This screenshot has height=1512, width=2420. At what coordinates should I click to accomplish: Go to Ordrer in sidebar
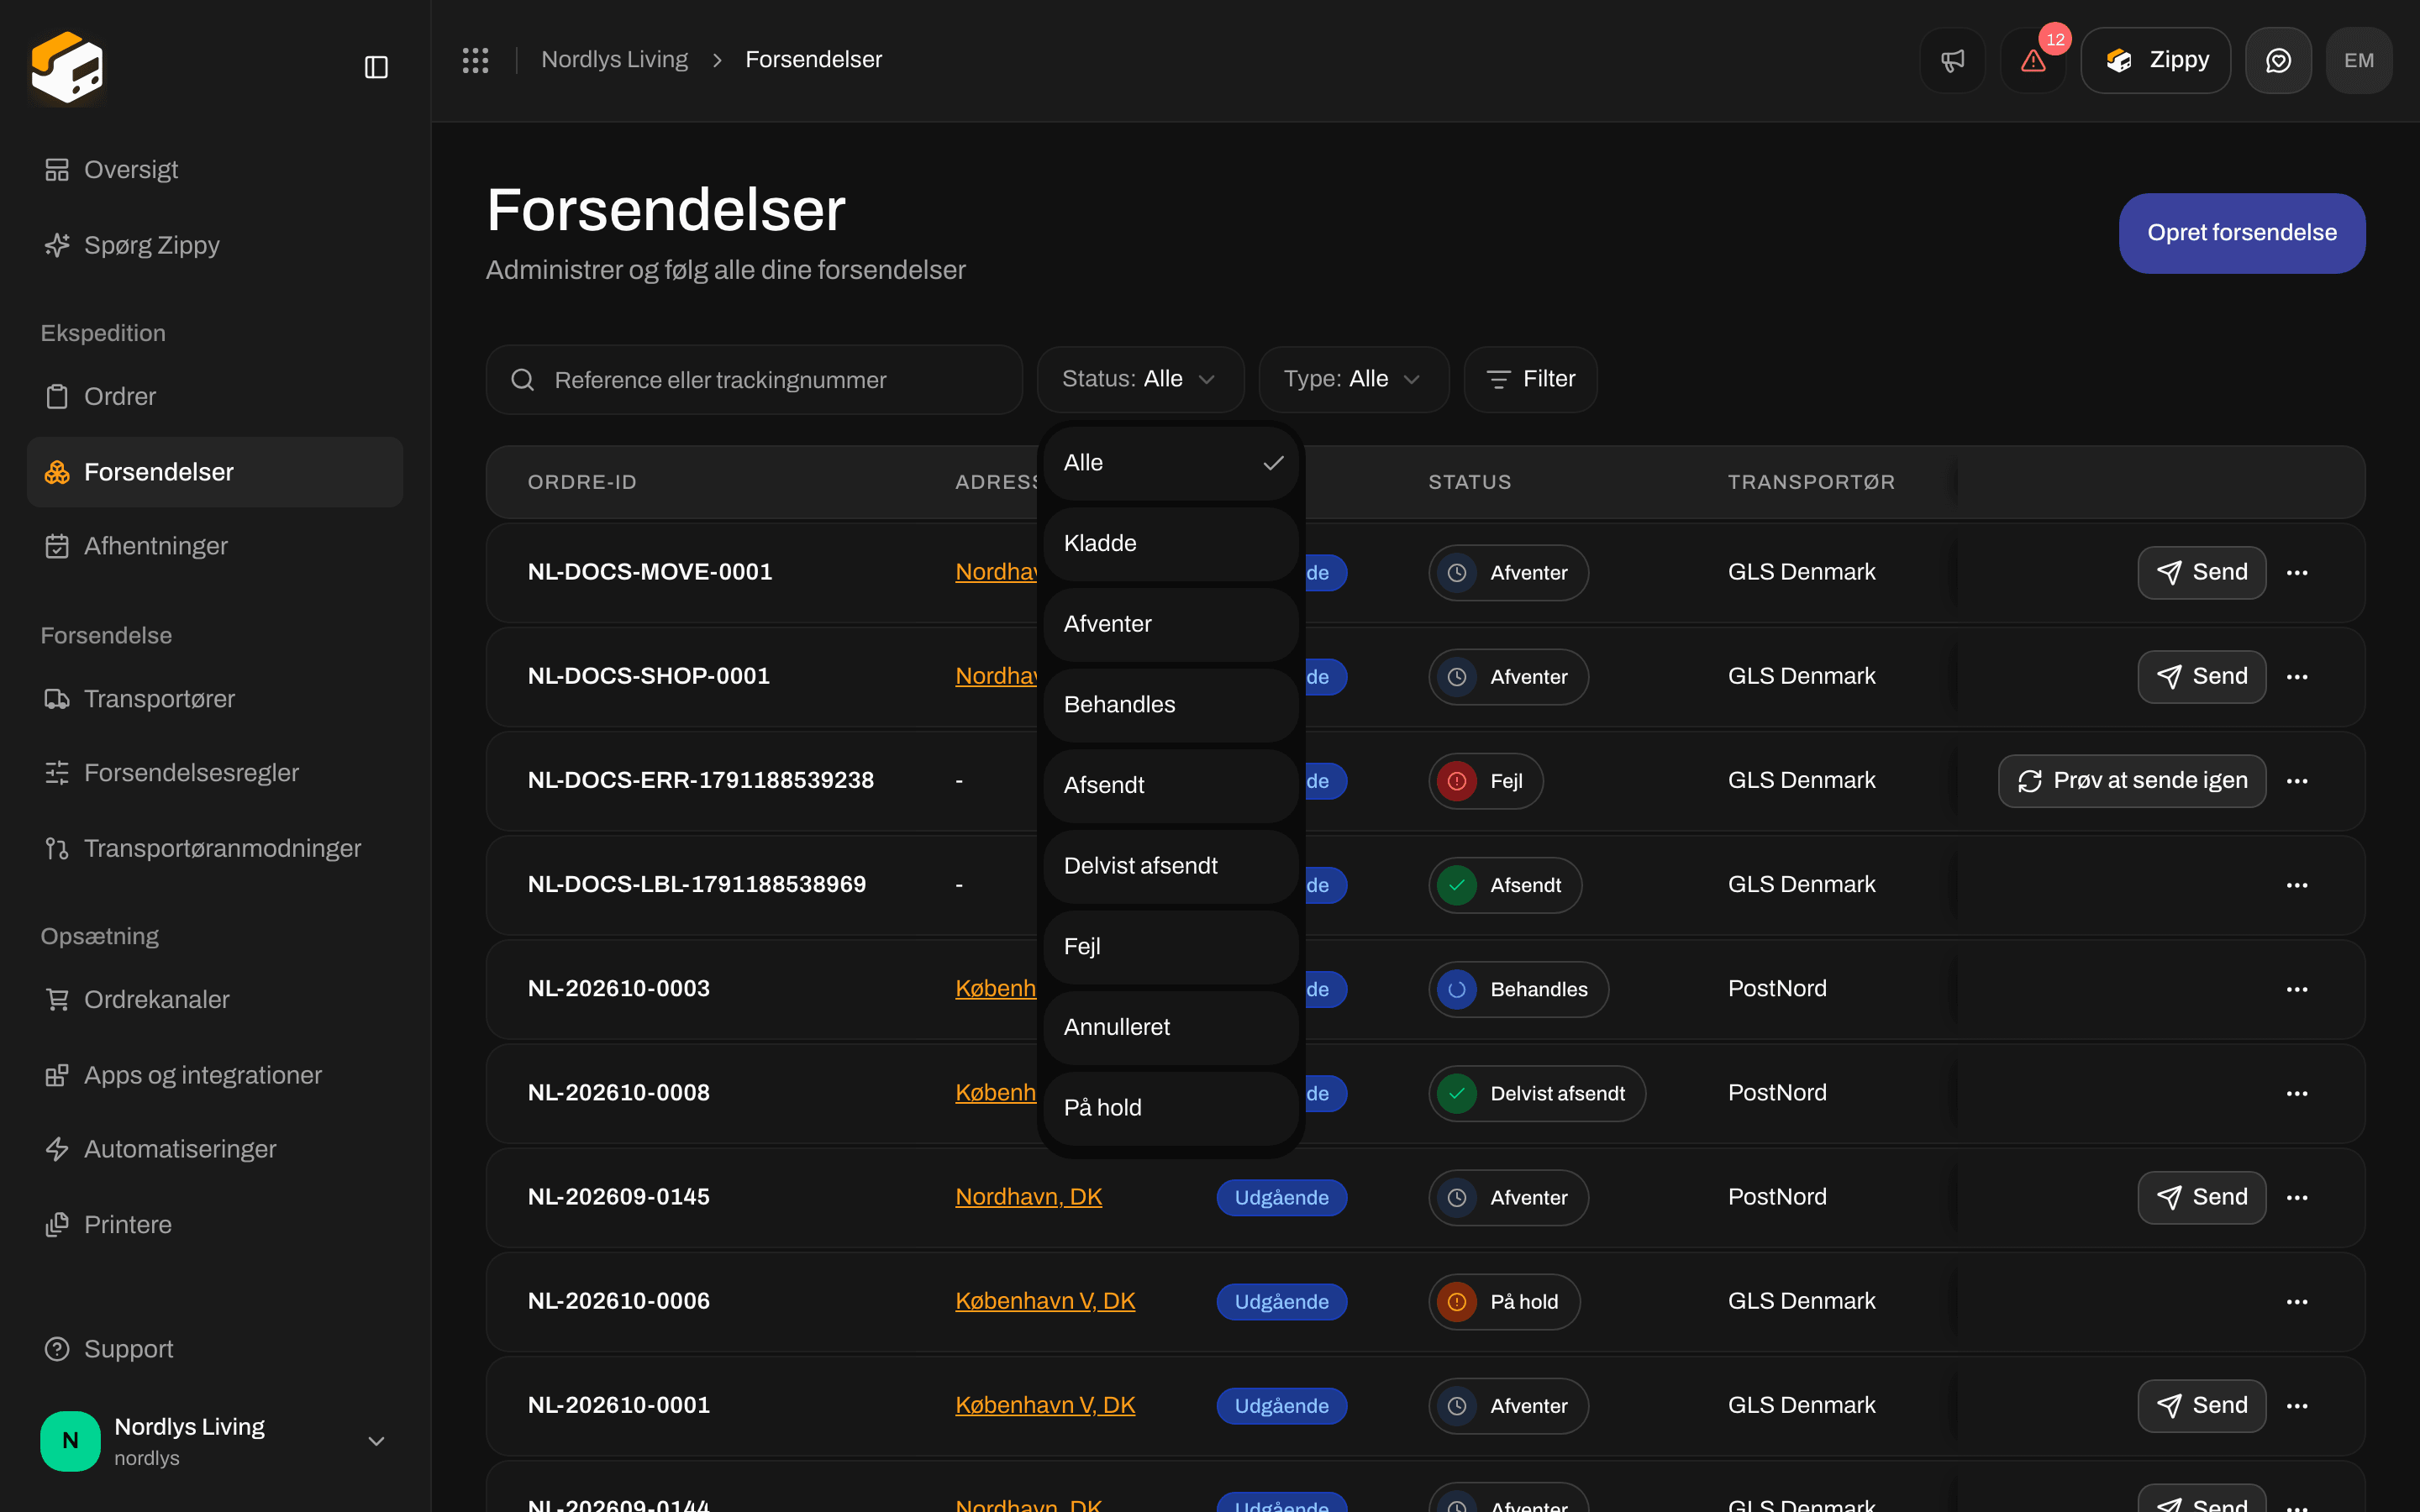click(214, 396)
